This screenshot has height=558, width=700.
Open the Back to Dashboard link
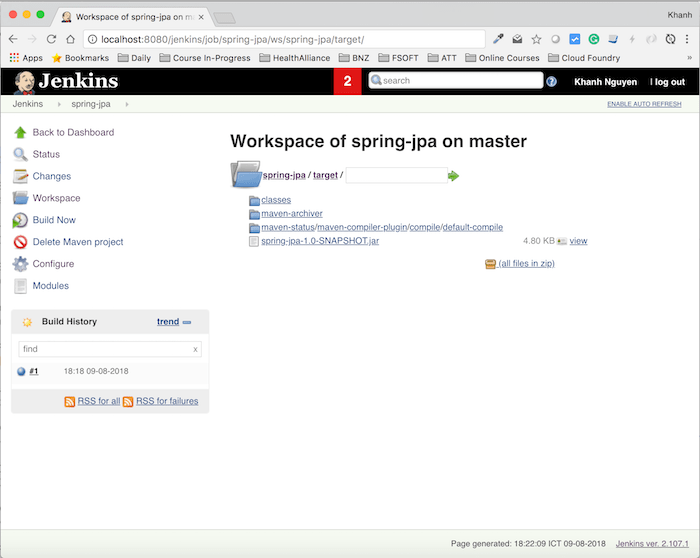(x=73, y=132)
